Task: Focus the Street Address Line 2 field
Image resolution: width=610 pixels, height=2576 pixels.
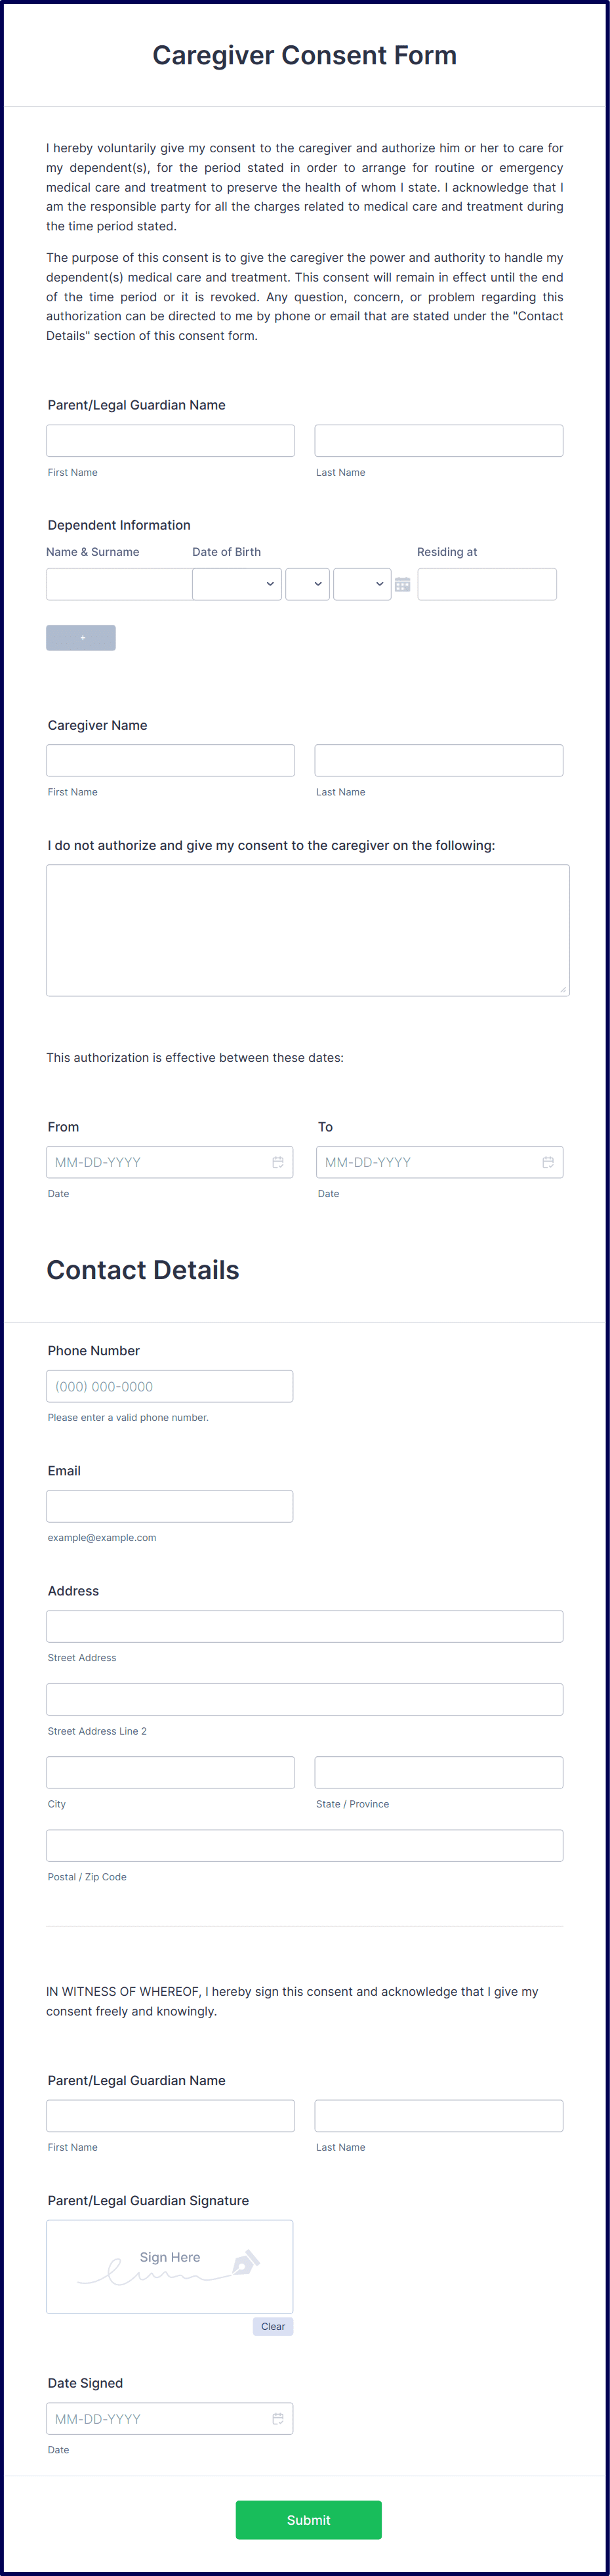Action: click(x=305, y=1699)
